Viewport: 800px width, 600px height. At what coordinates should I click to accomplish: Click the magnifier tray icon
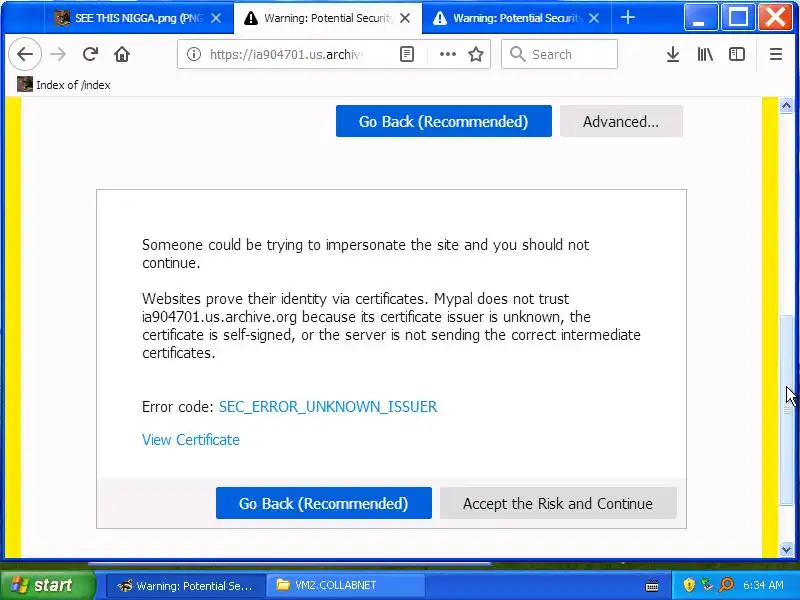tap(726, 585)
